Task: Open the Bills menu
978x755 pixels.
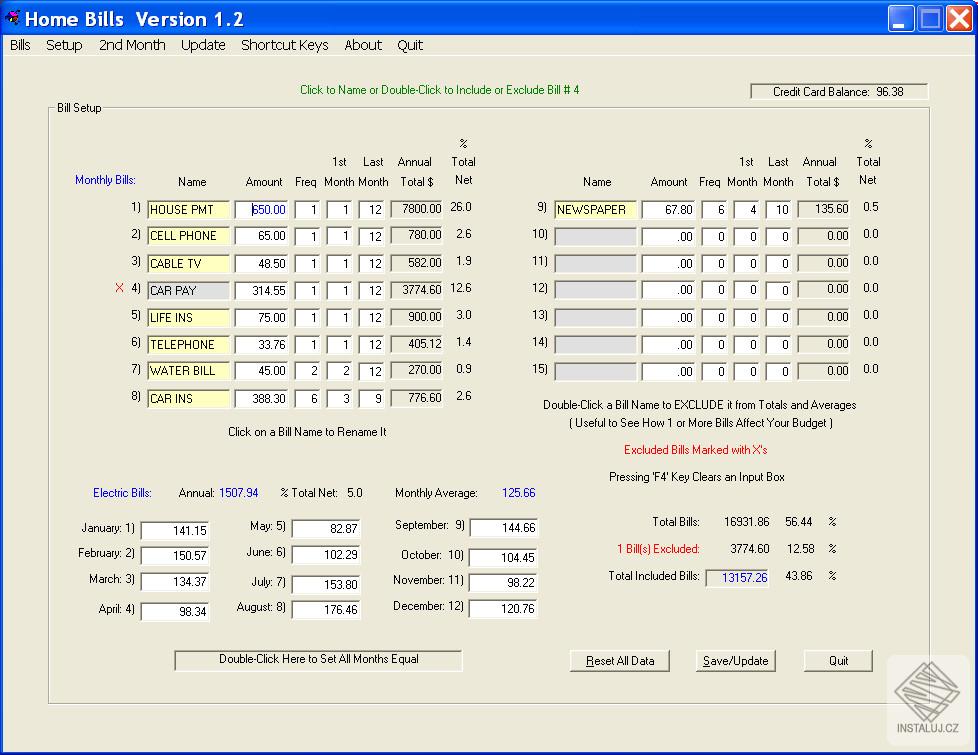Action: 20,45
